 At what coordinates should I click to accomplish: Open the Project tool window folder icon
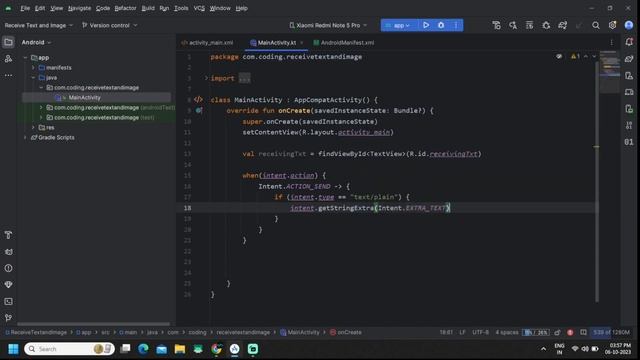pyautogui.click(x=8, y=42)
